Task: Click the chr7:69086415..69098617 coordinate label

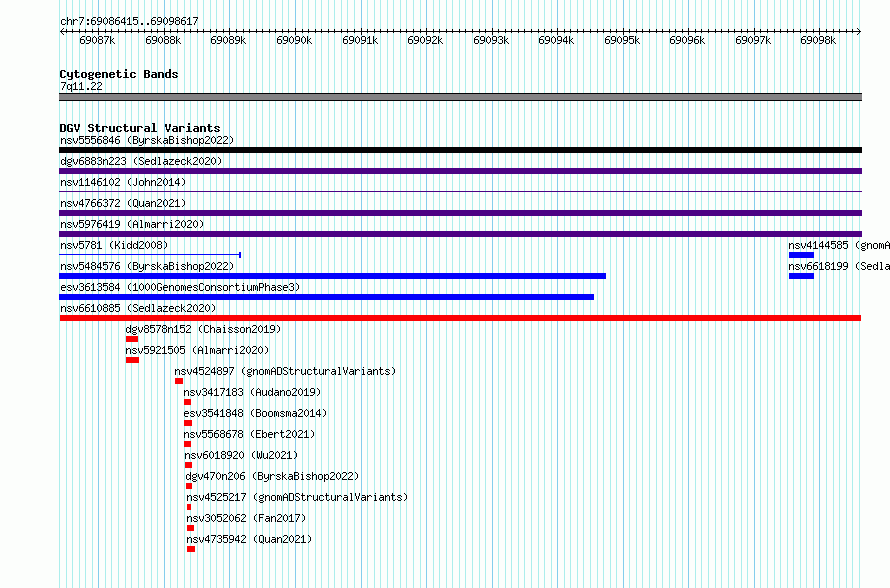Action: tap(129, 21)
